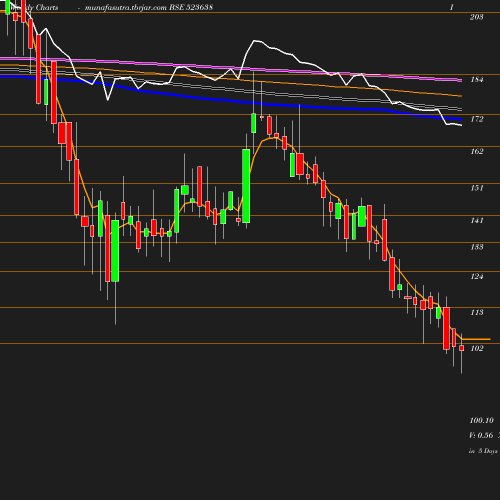This screenshot has height=500, width=500.
Task: Click the final small red candle near 102
Action: [x=462, y=348]
